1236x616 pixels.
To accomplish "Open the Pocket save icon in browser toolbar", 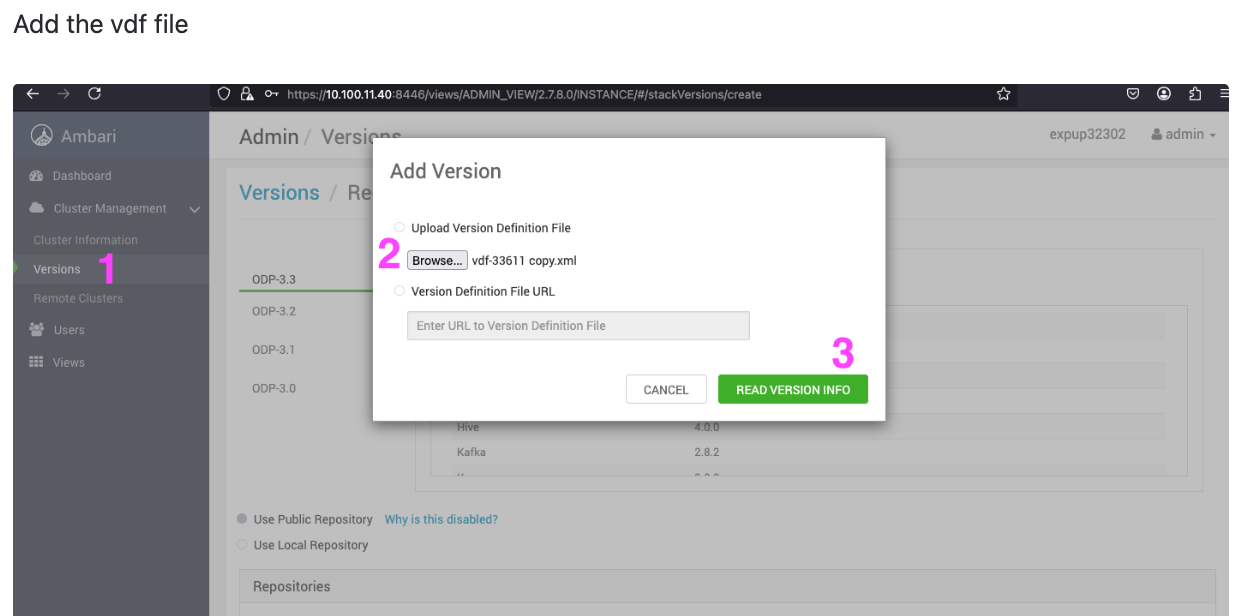I will (x=1133, y=94).
